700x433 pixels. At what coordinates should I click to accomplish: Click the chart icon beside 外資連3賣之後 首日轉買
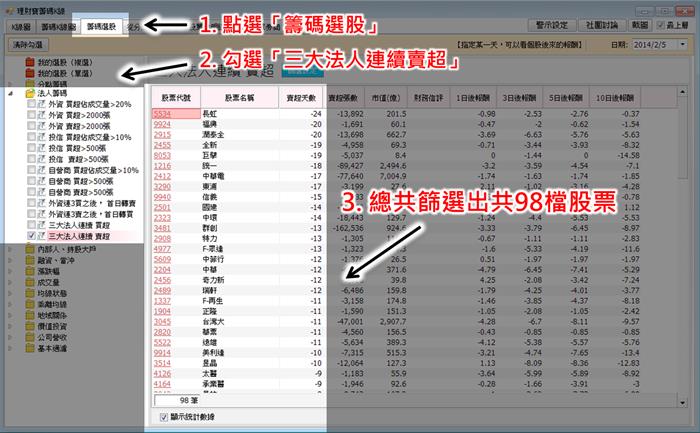click(x=42, y=214)
